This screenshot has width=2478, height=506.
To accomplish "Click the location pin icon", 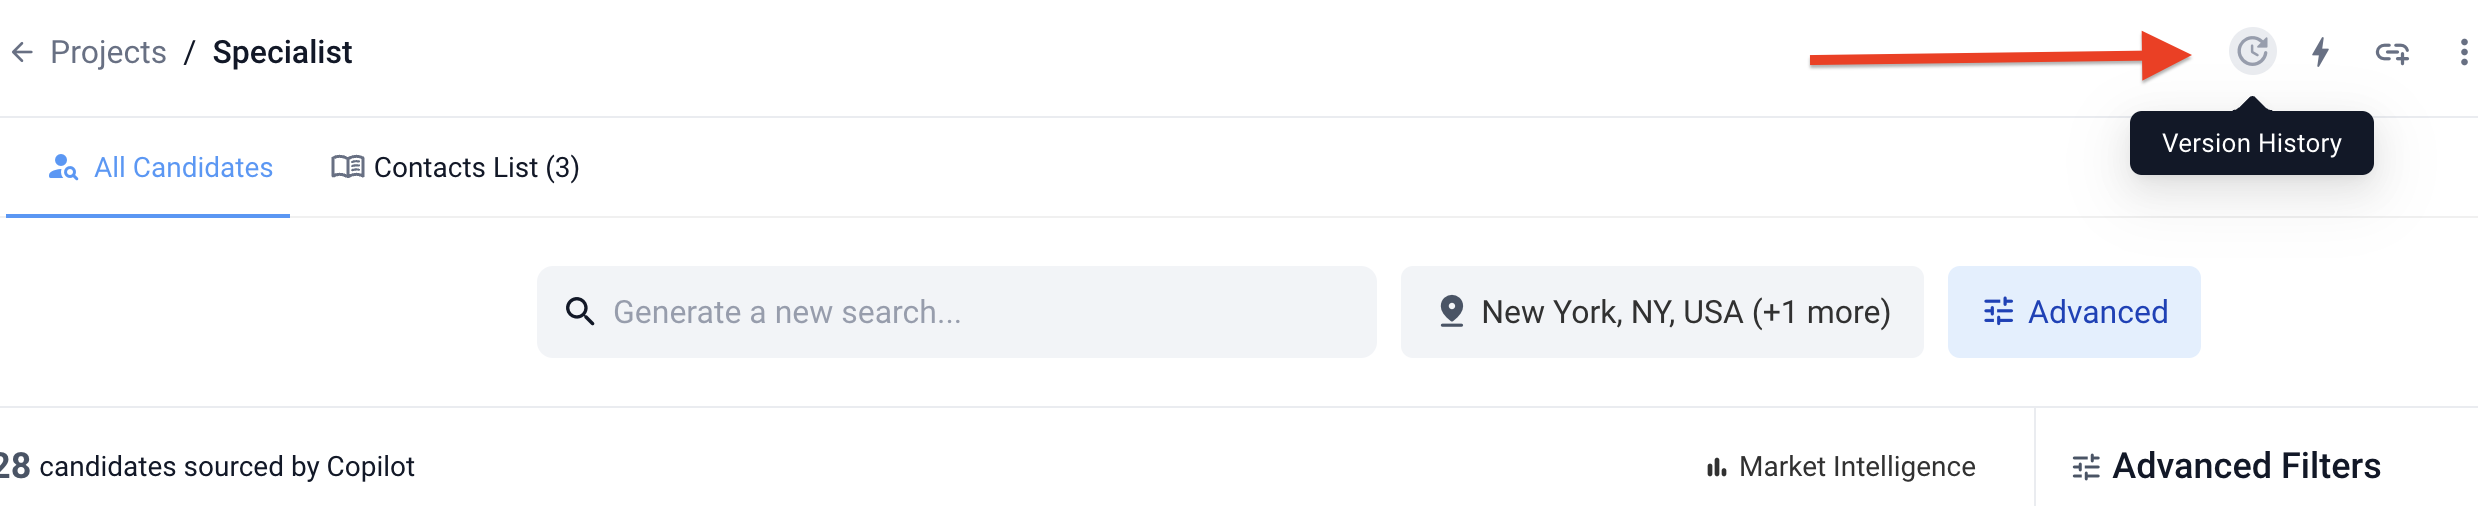I will click(x=1452, y=312).
